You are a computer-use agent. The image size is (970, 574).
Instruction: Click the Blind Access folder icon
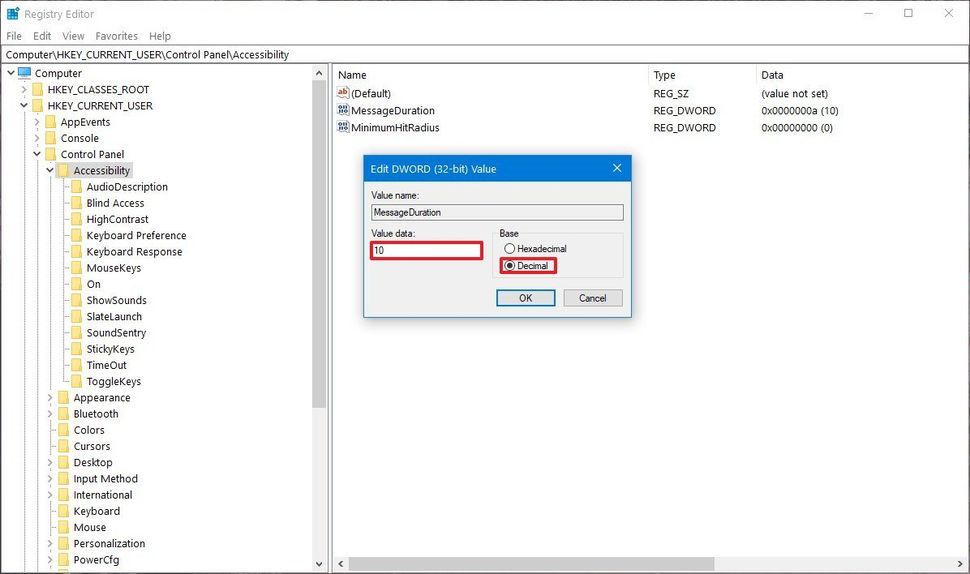point(77,203)
